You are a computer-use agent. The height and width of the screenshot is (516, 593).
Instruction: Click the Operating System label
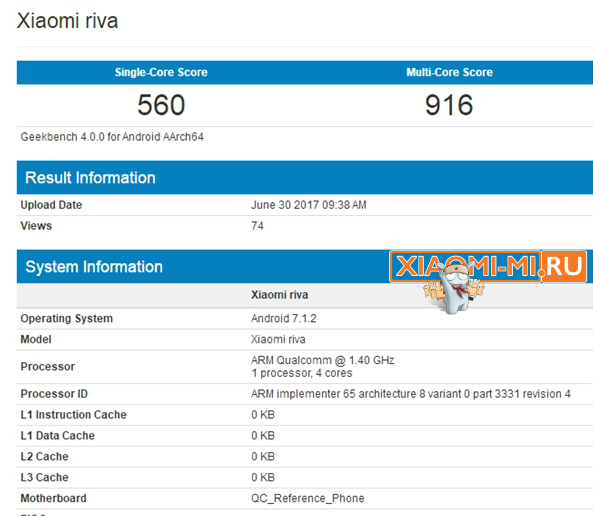tap(67, 318)
